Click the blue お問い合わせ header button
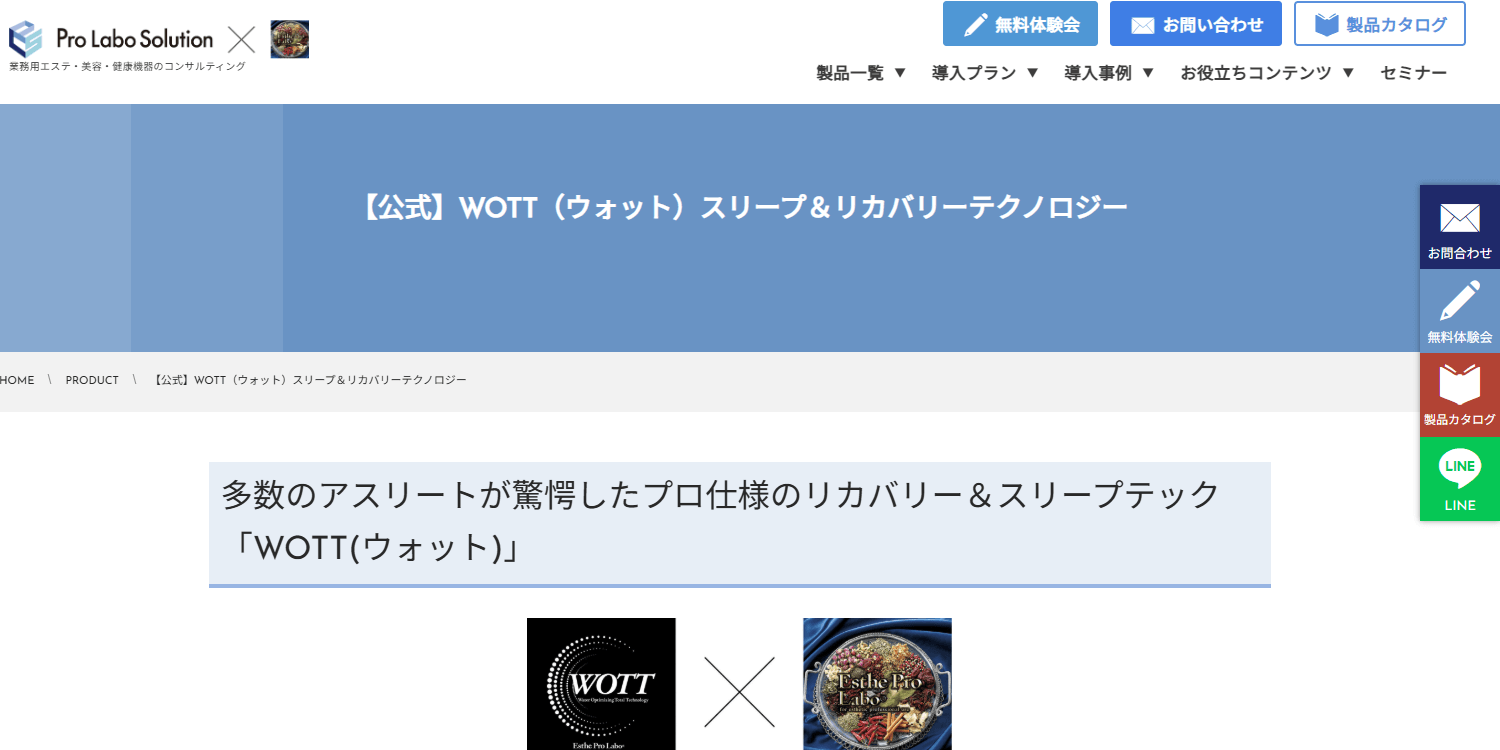The height and width of the screenshot is (750, 1500). tap(1196, 24)
